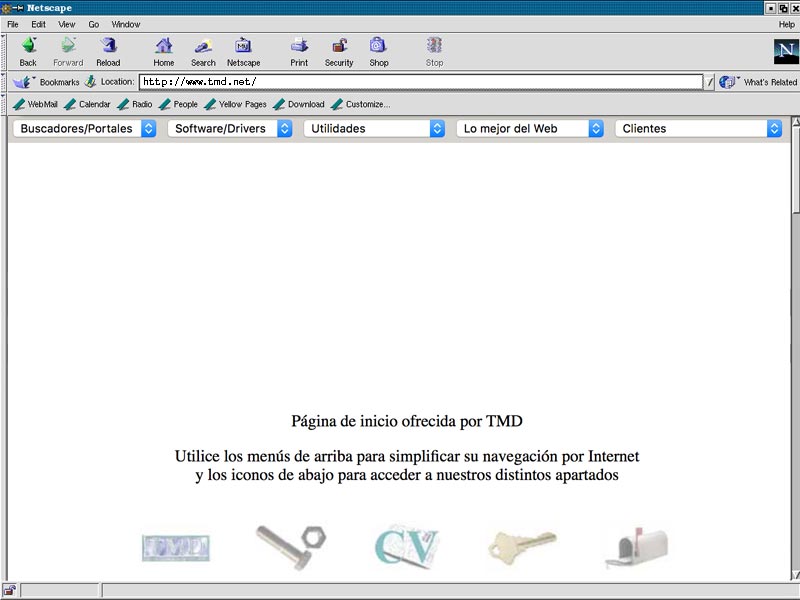Open the Security padlock icon
This screenshot has height=600, width=800.
tap(339, 46)
